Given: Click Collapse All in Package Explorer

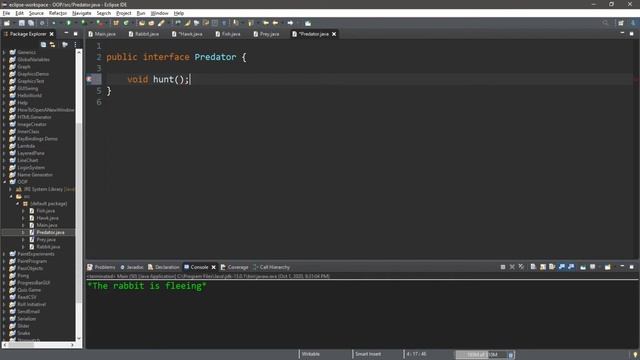Looking at the screenshot, I should (x=43, y=44).
